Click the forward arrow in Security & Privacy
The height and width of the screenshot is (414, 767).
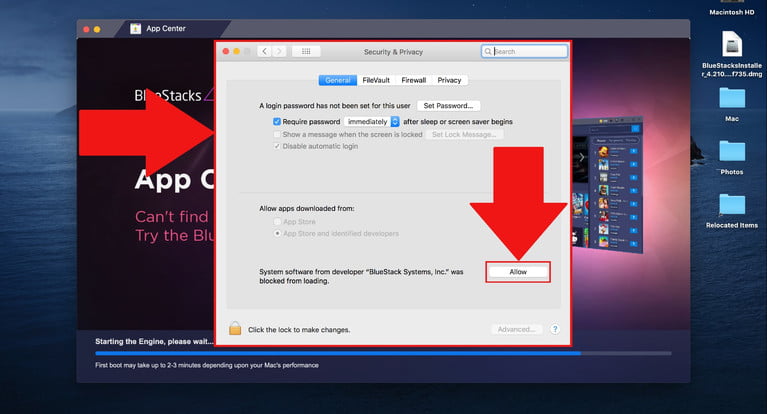point(279,51)
